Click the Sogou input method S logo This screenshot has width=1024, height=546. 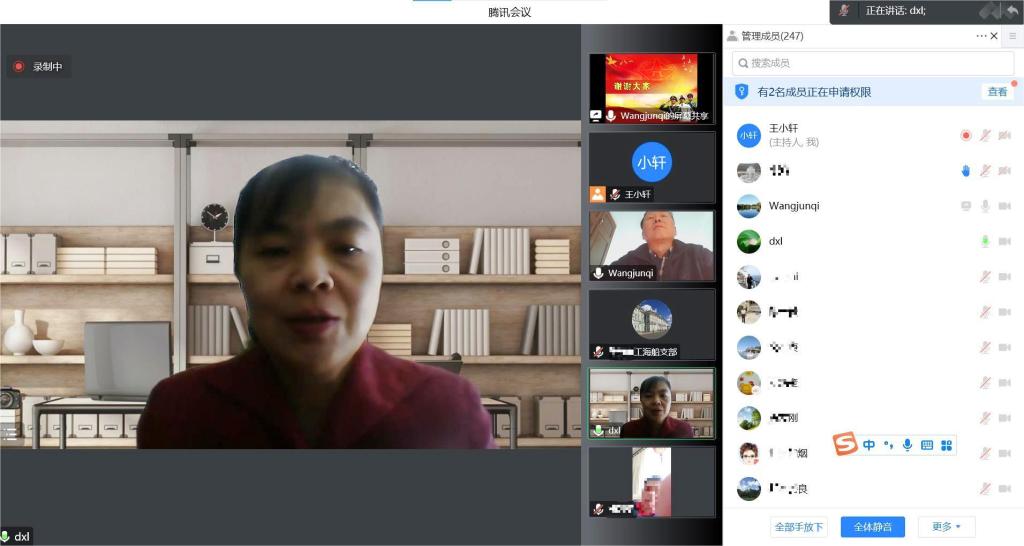846,444
